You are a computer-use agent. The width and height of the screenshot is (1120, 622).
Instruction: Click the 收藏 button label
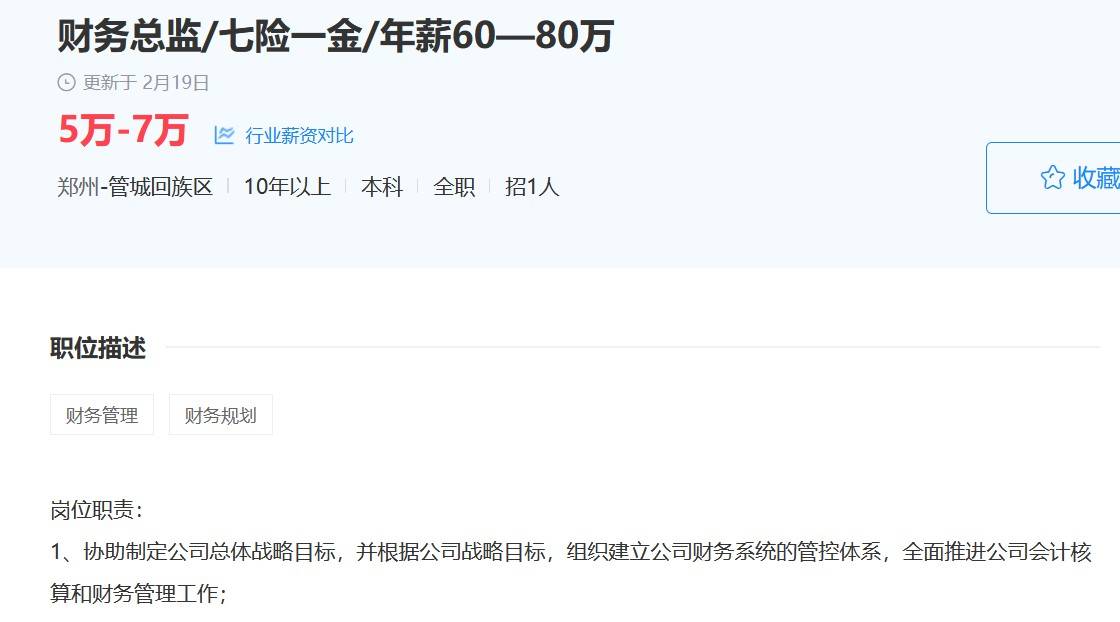point(1096,178)
